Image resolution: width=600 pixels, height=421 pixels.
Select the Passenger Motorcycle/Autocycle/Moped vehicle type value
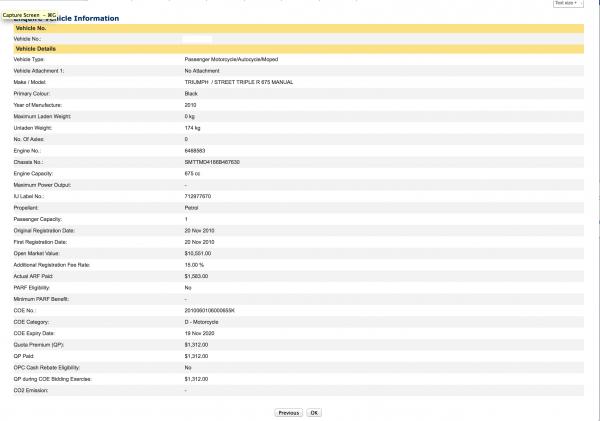(231, 59)
